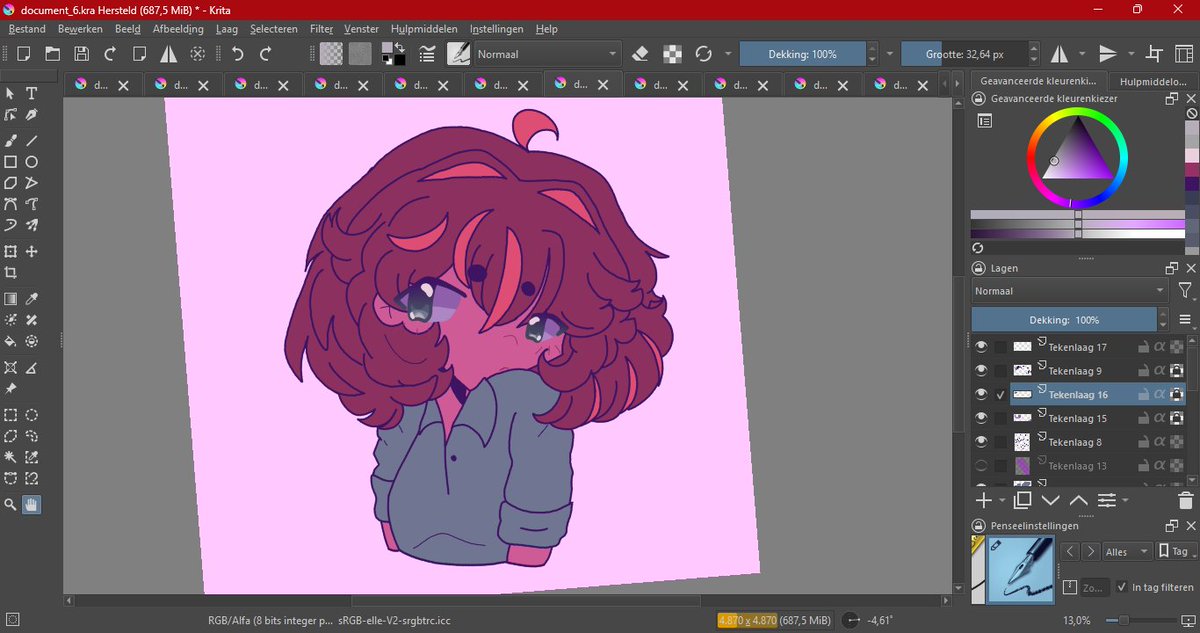Screen dimensions: 1200x633
Task: Select the Text tool in toolbox
Action: (32, 93)
